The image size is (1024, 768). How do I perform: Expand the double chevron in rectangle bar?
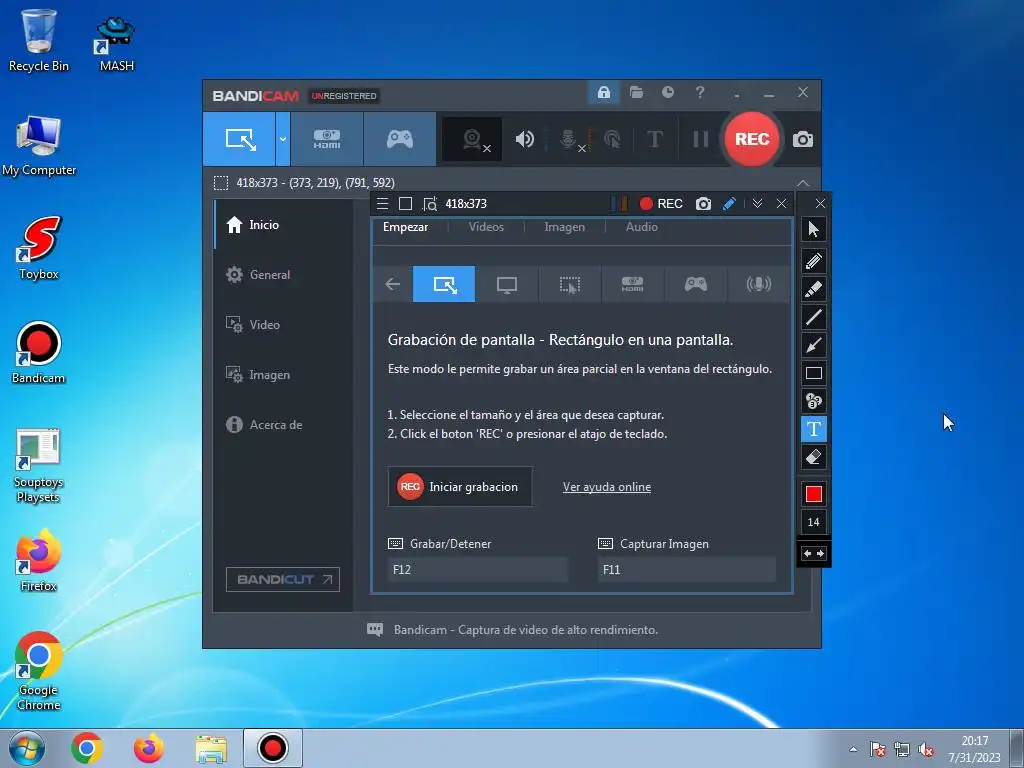point(758,204)
